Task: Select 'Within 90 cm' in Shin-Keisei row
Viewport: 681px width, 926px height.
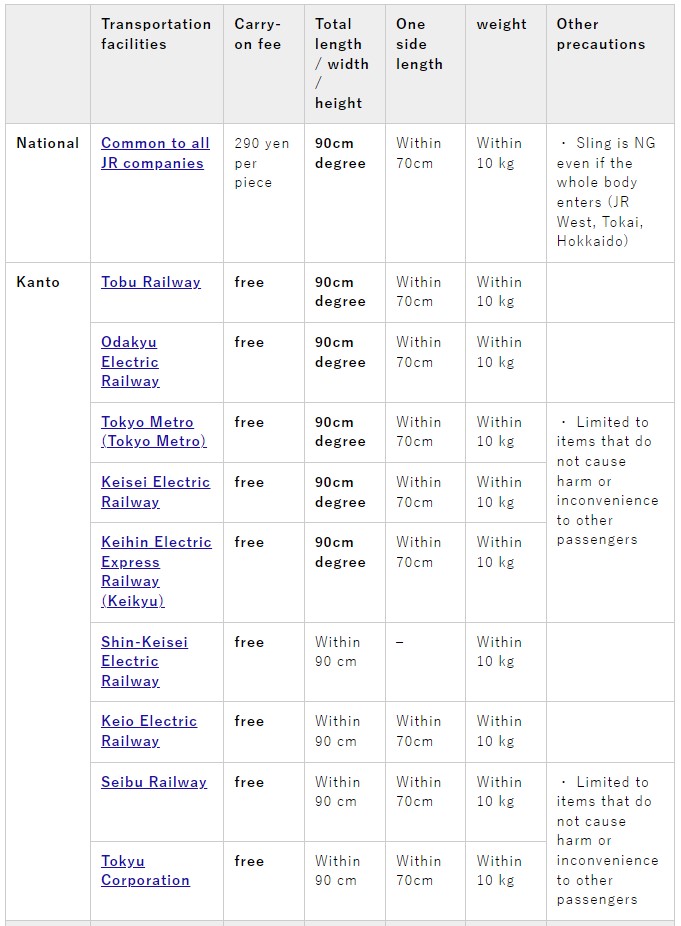Action: click(337, 651)
